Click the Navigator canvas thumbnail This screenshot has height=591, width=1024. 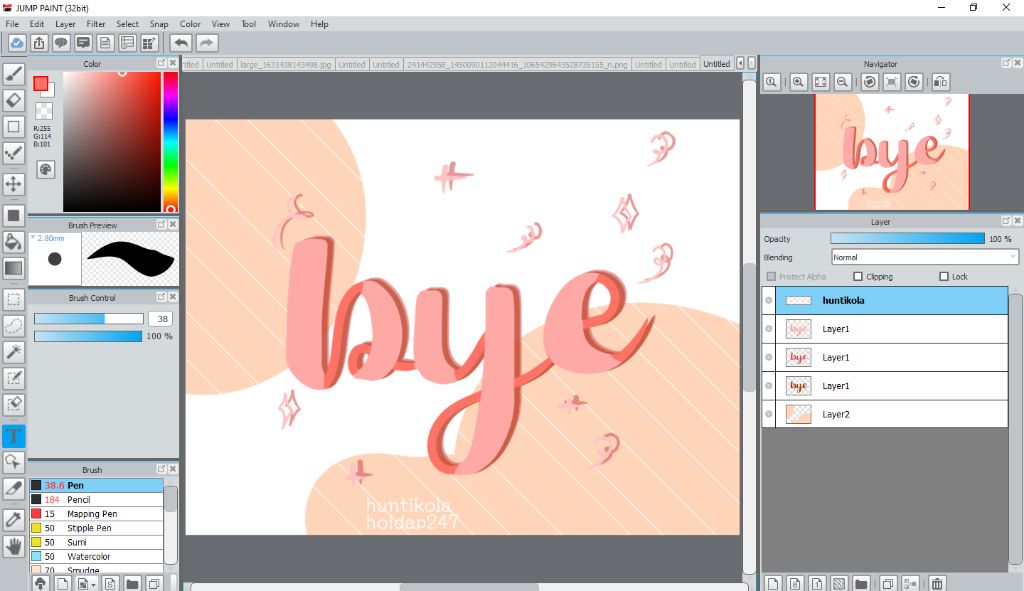(891, 152)
